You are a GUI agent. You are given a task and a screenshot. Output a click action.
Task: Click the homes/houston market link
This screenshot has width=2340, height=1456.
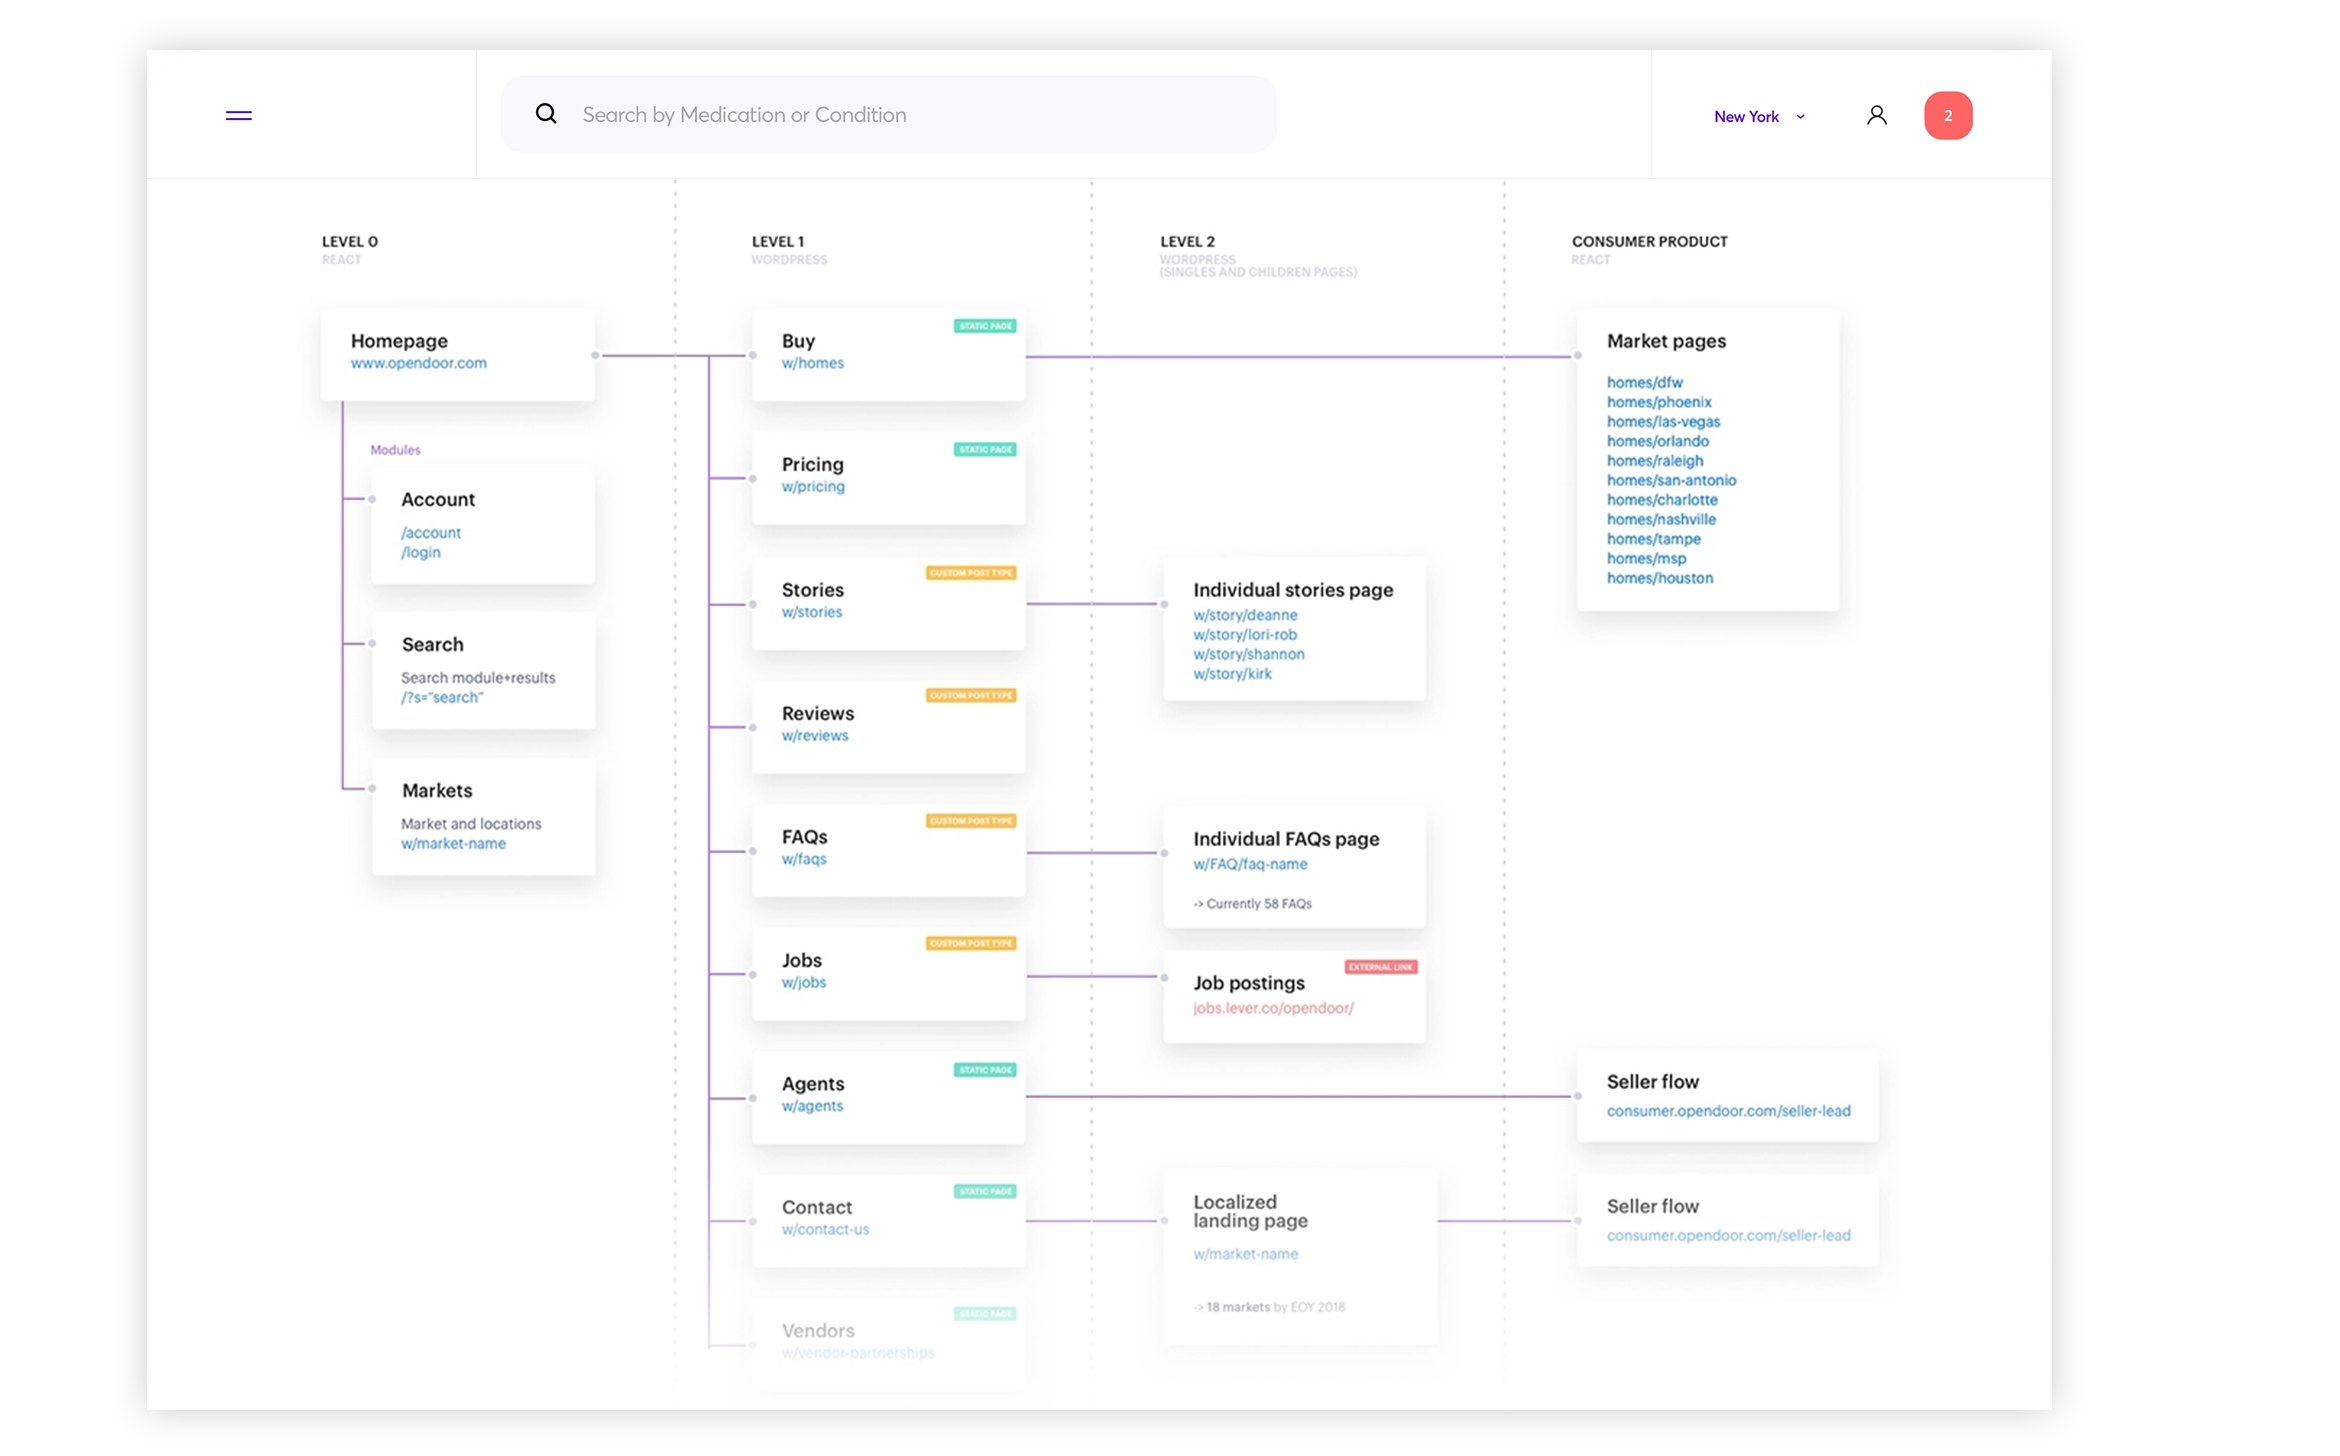1659,579
